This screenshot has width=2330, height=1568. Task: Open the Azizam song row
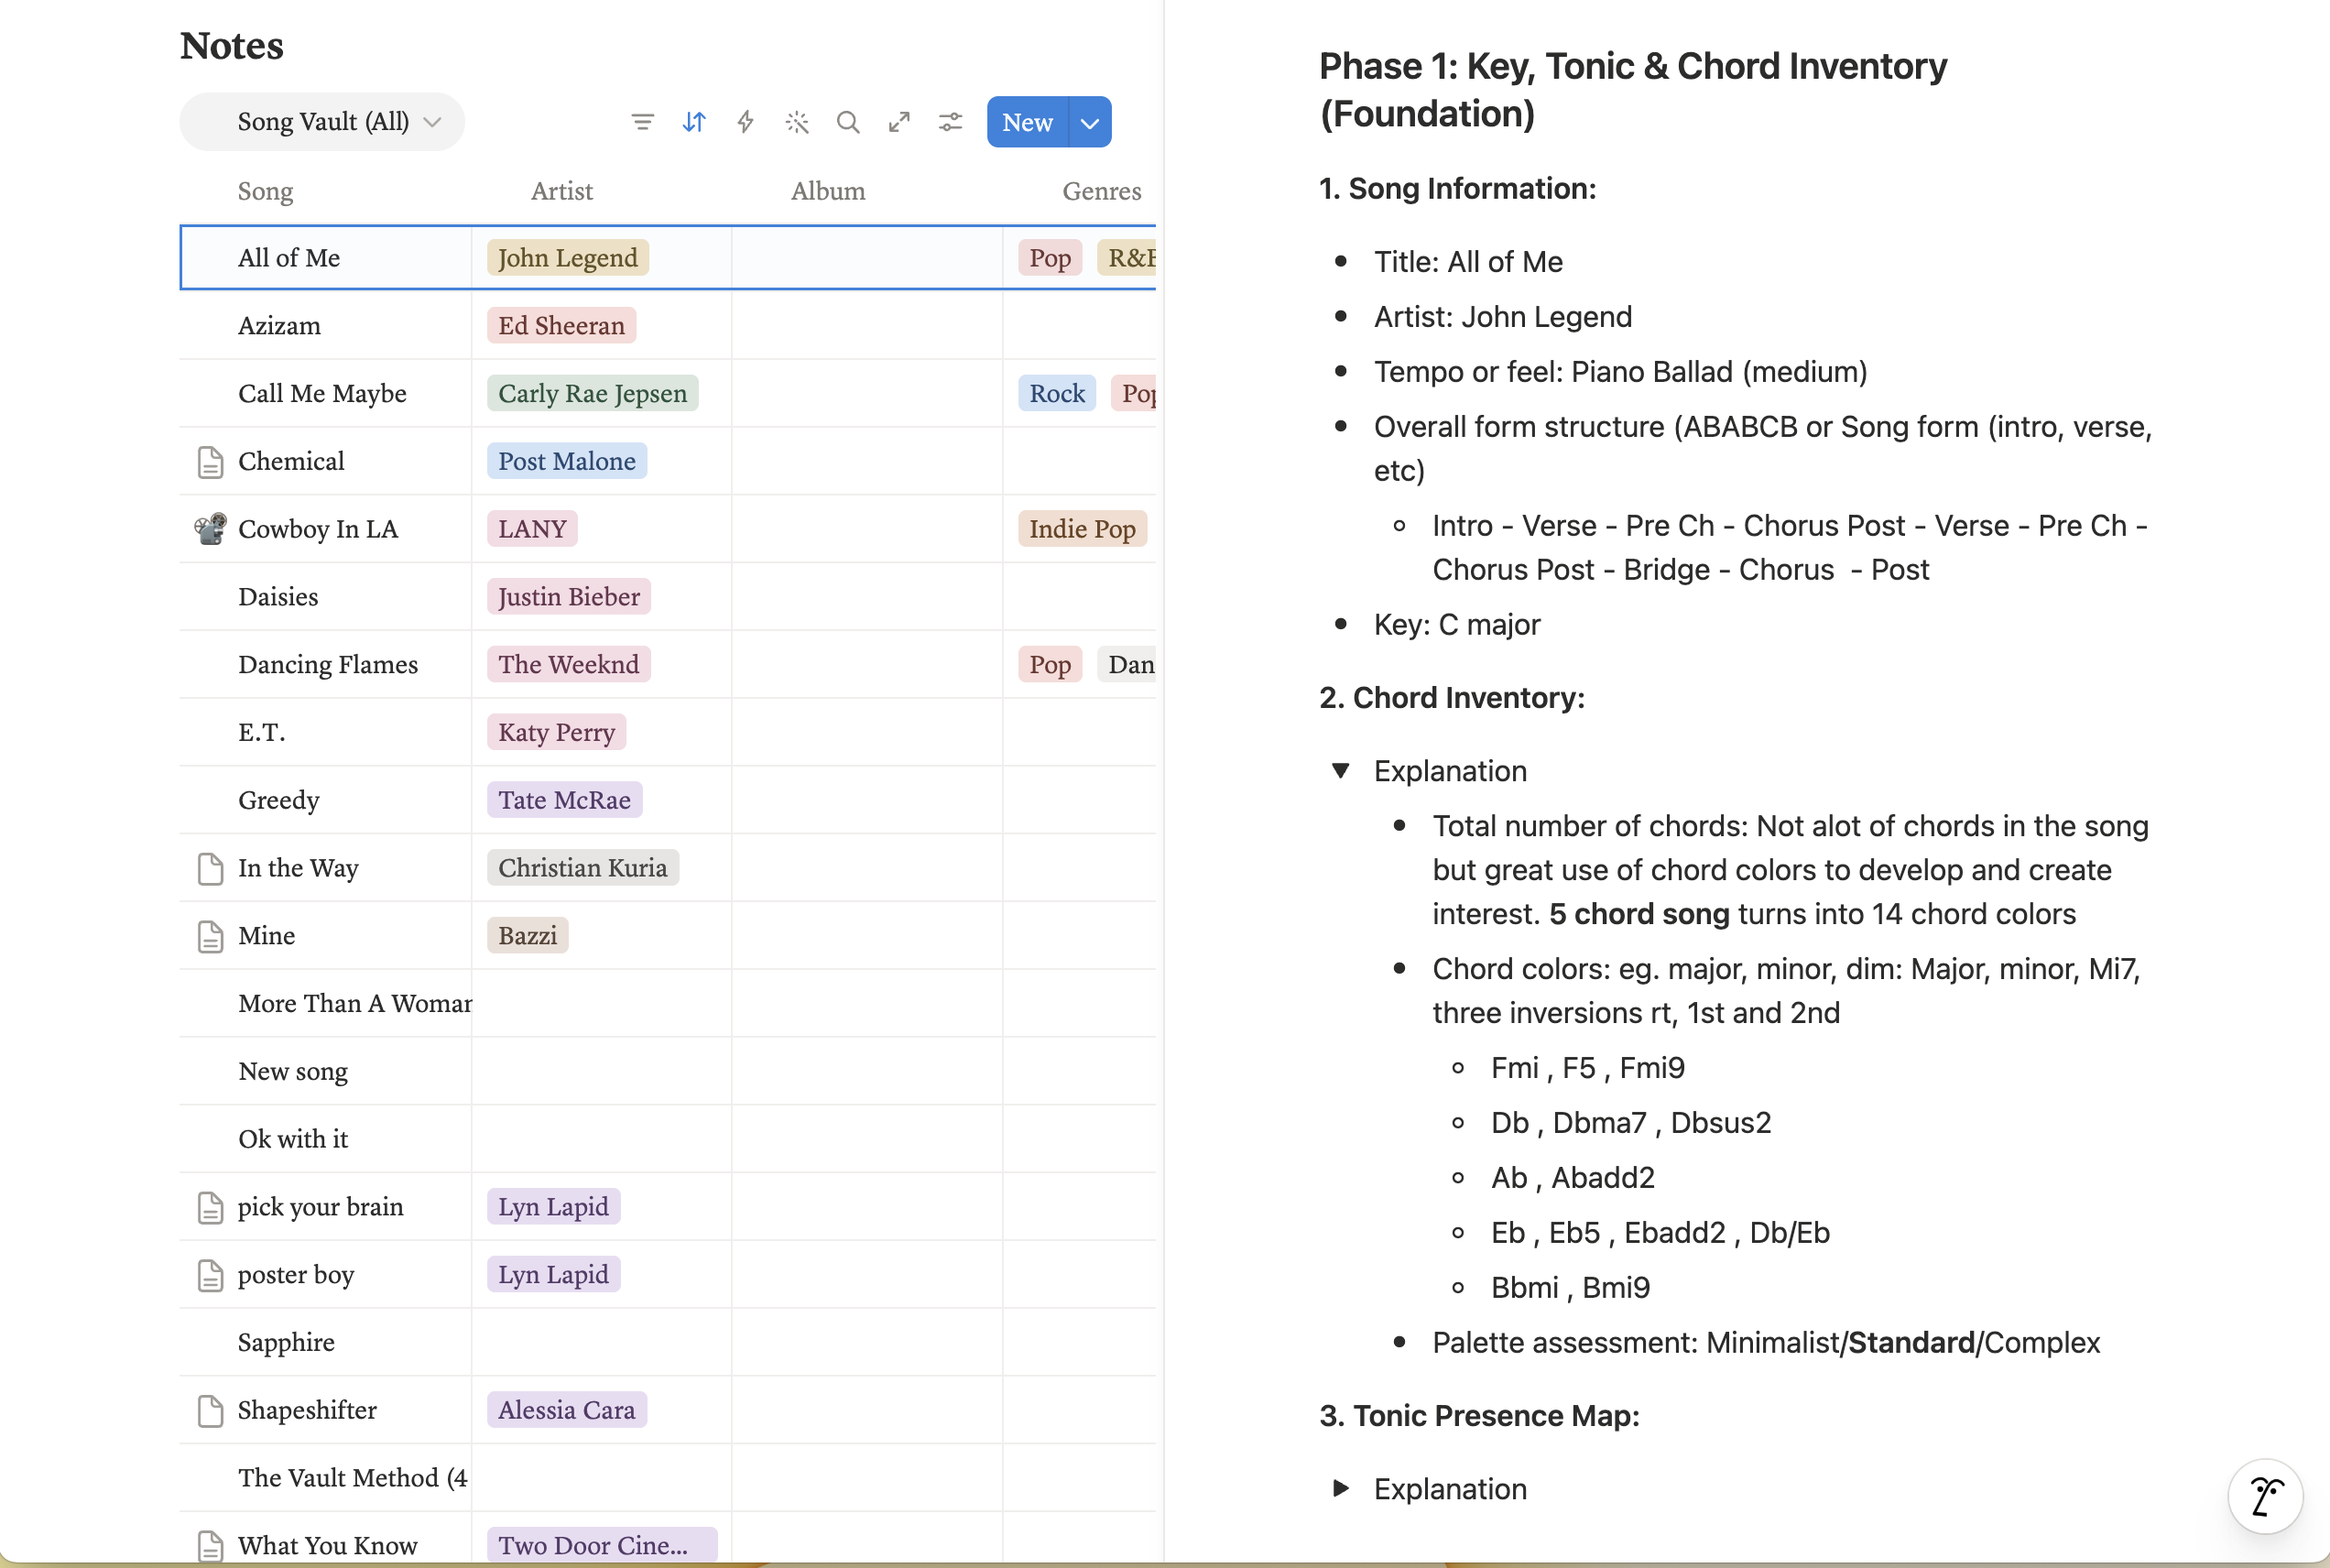[x=279, y=326]
